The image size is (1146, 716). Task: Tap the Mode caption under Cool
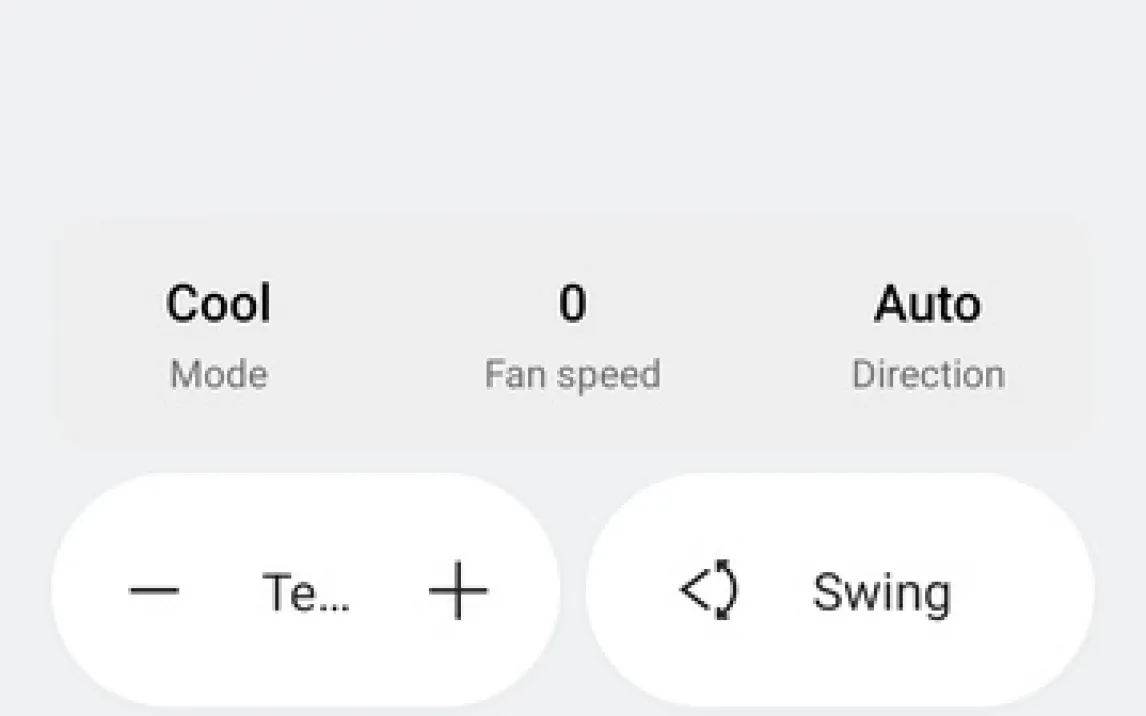coord(219,375)
